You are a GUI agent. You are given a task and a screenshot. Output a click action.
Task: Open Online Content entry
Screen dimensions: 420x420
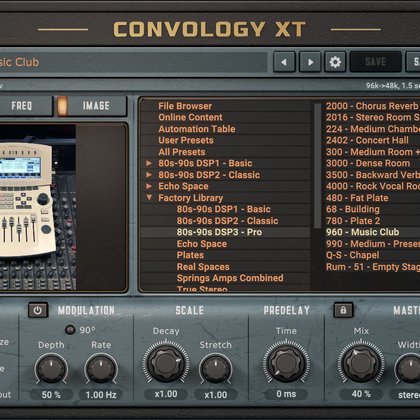pos(190,117)
